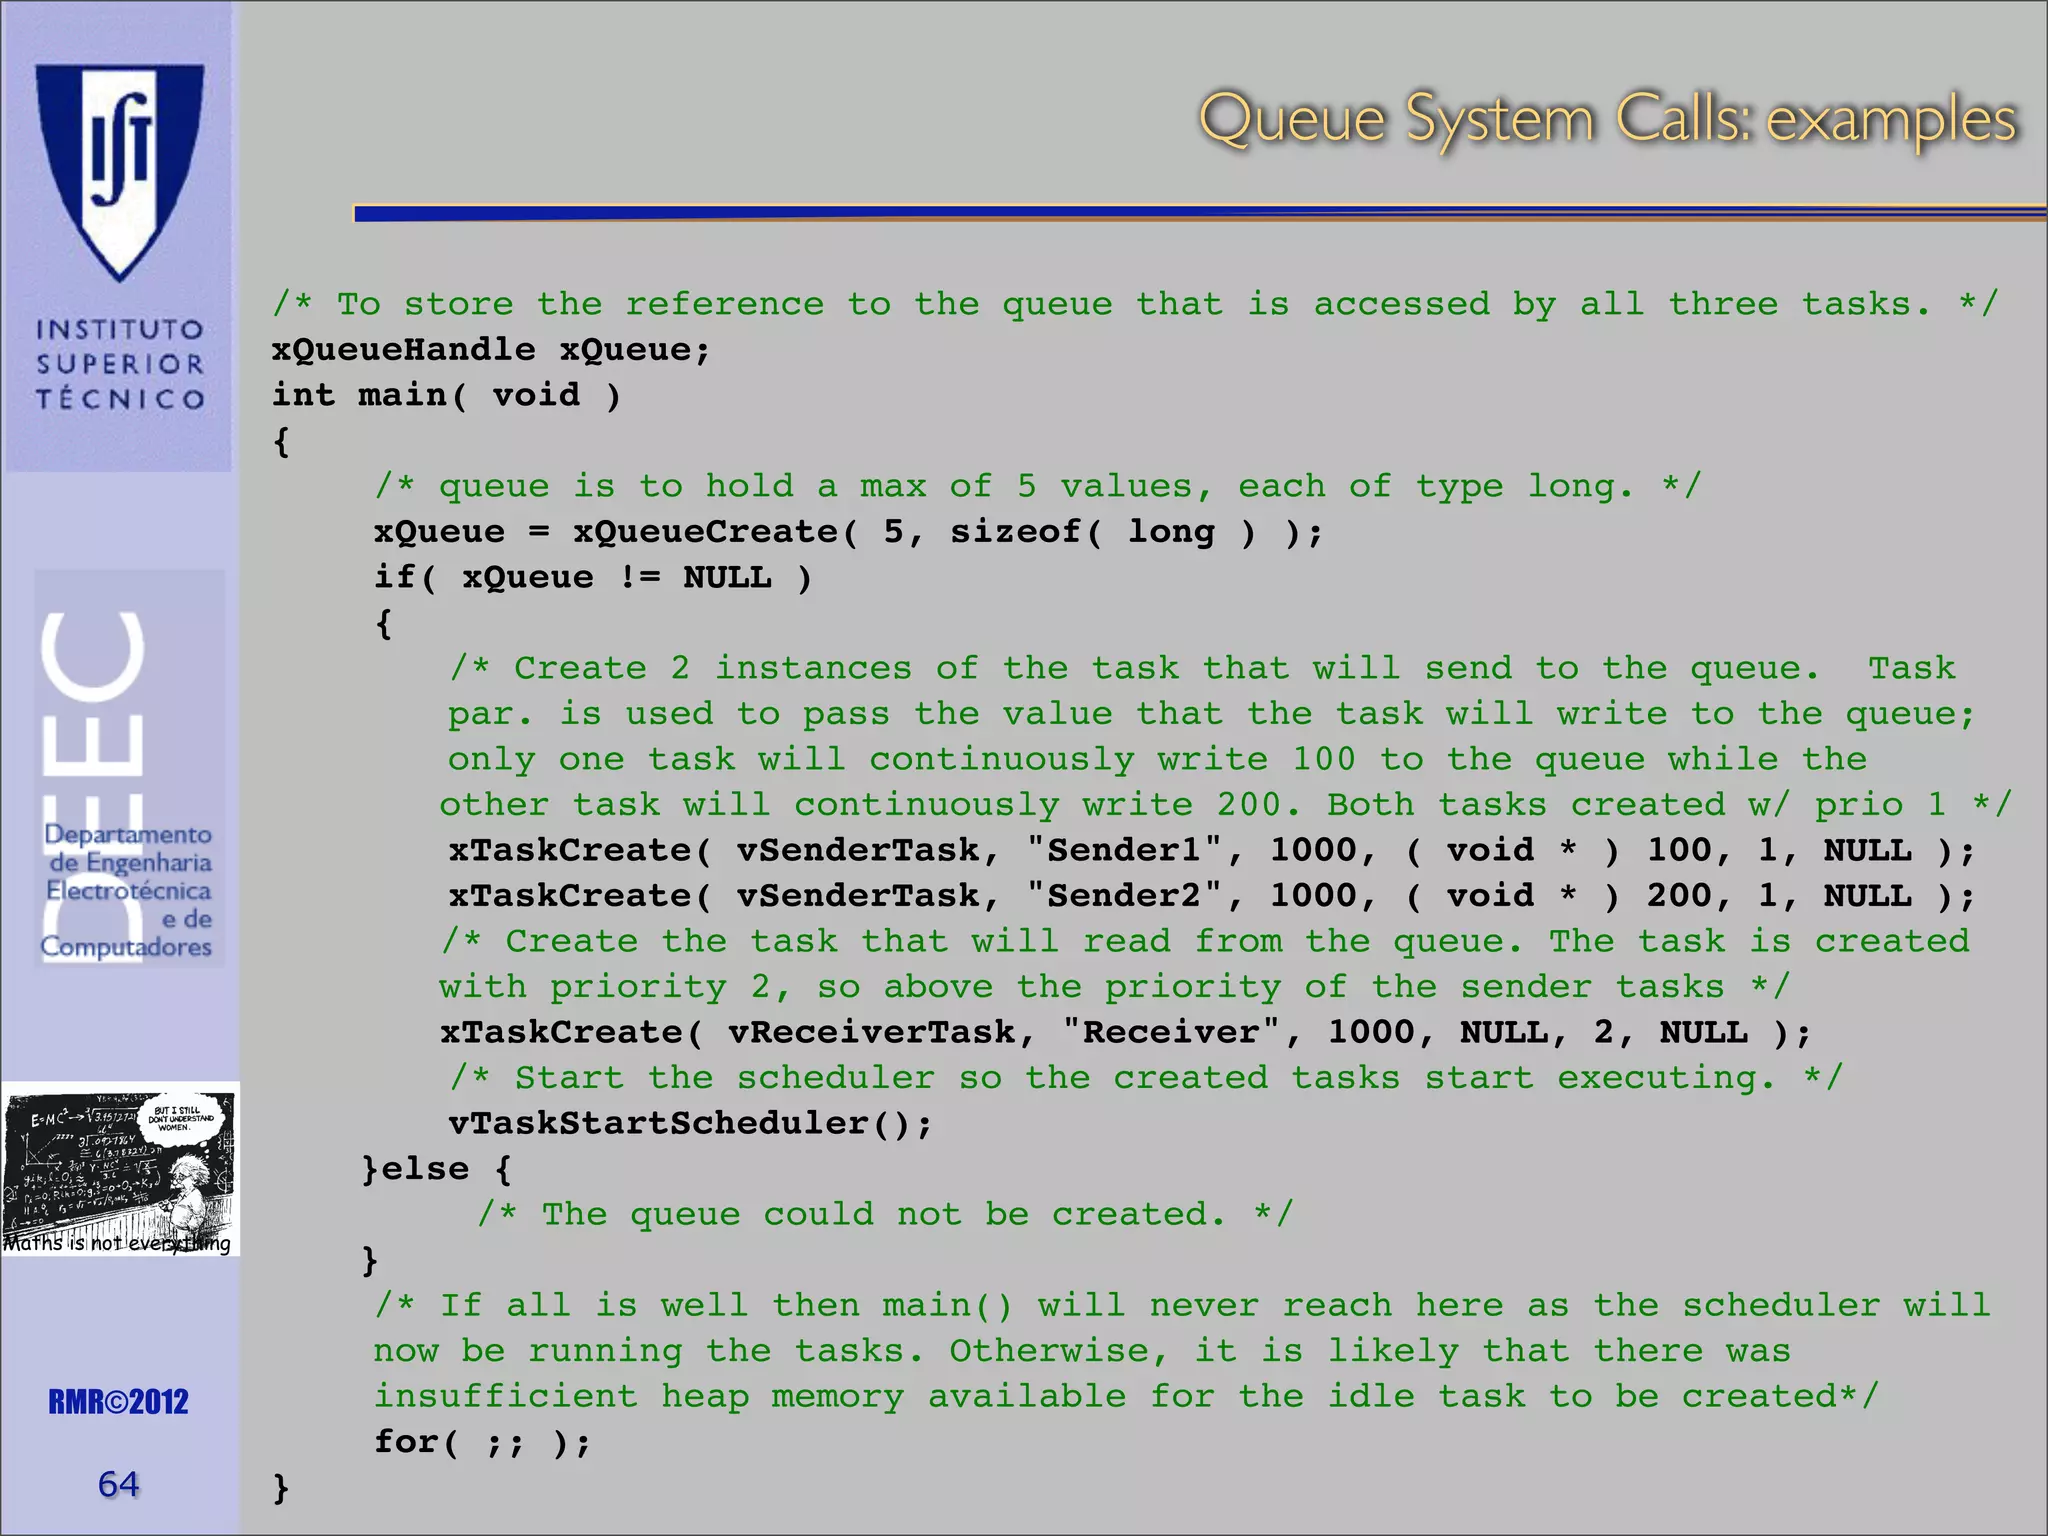Click comment 'To store the reference to the queue'
The height and width of the screenshot is (1536, 2048).
1135,304
